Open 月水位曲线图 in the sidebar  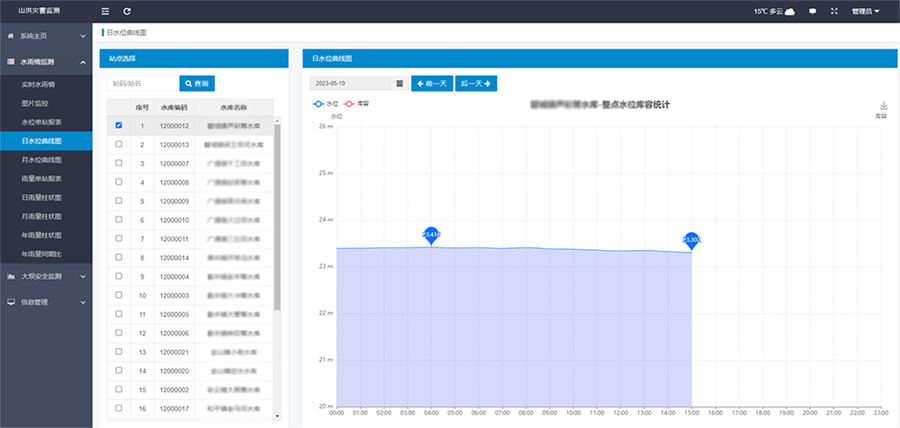(41, 160)
